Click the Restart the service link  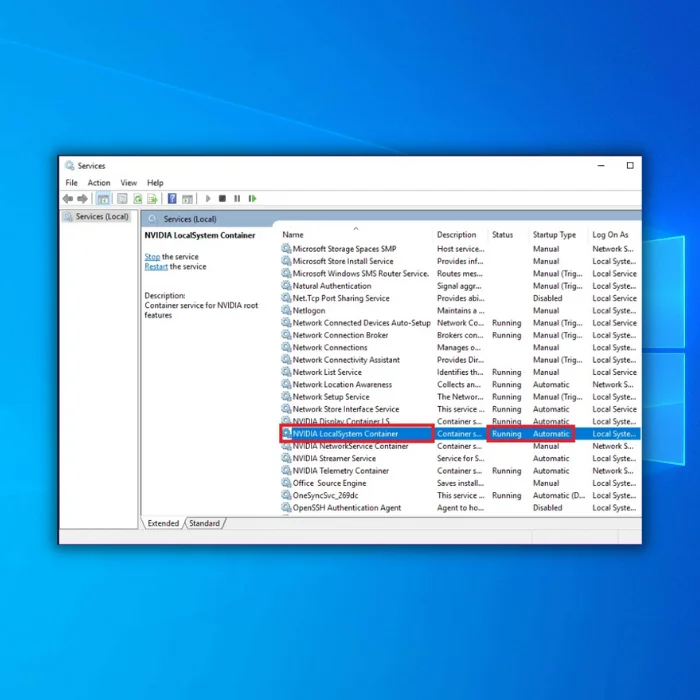(156, 267)
